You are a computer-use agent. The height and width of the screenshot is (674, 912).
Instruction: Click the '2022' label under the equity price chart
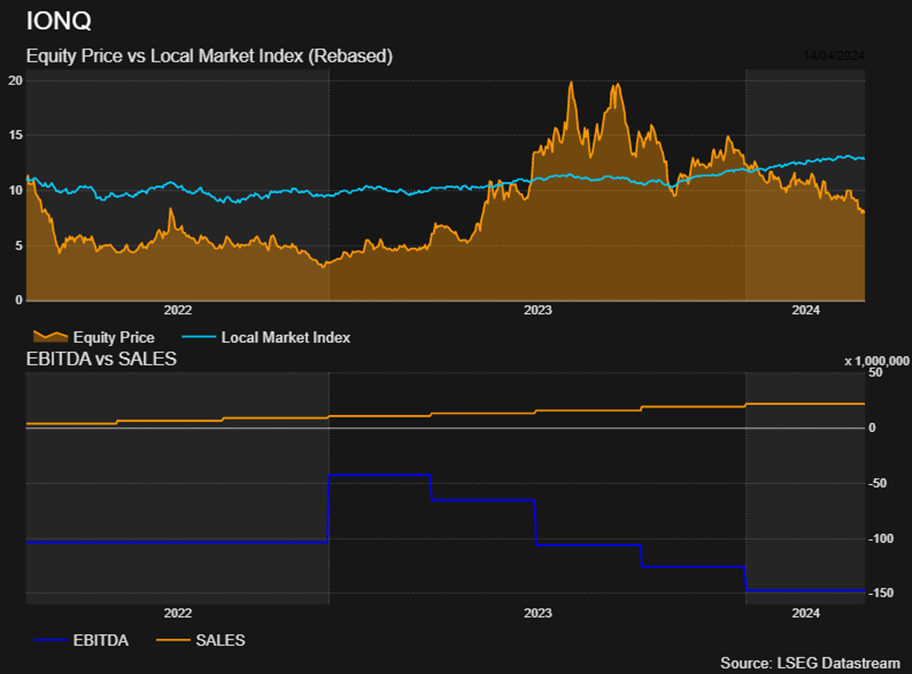[178, 310]
